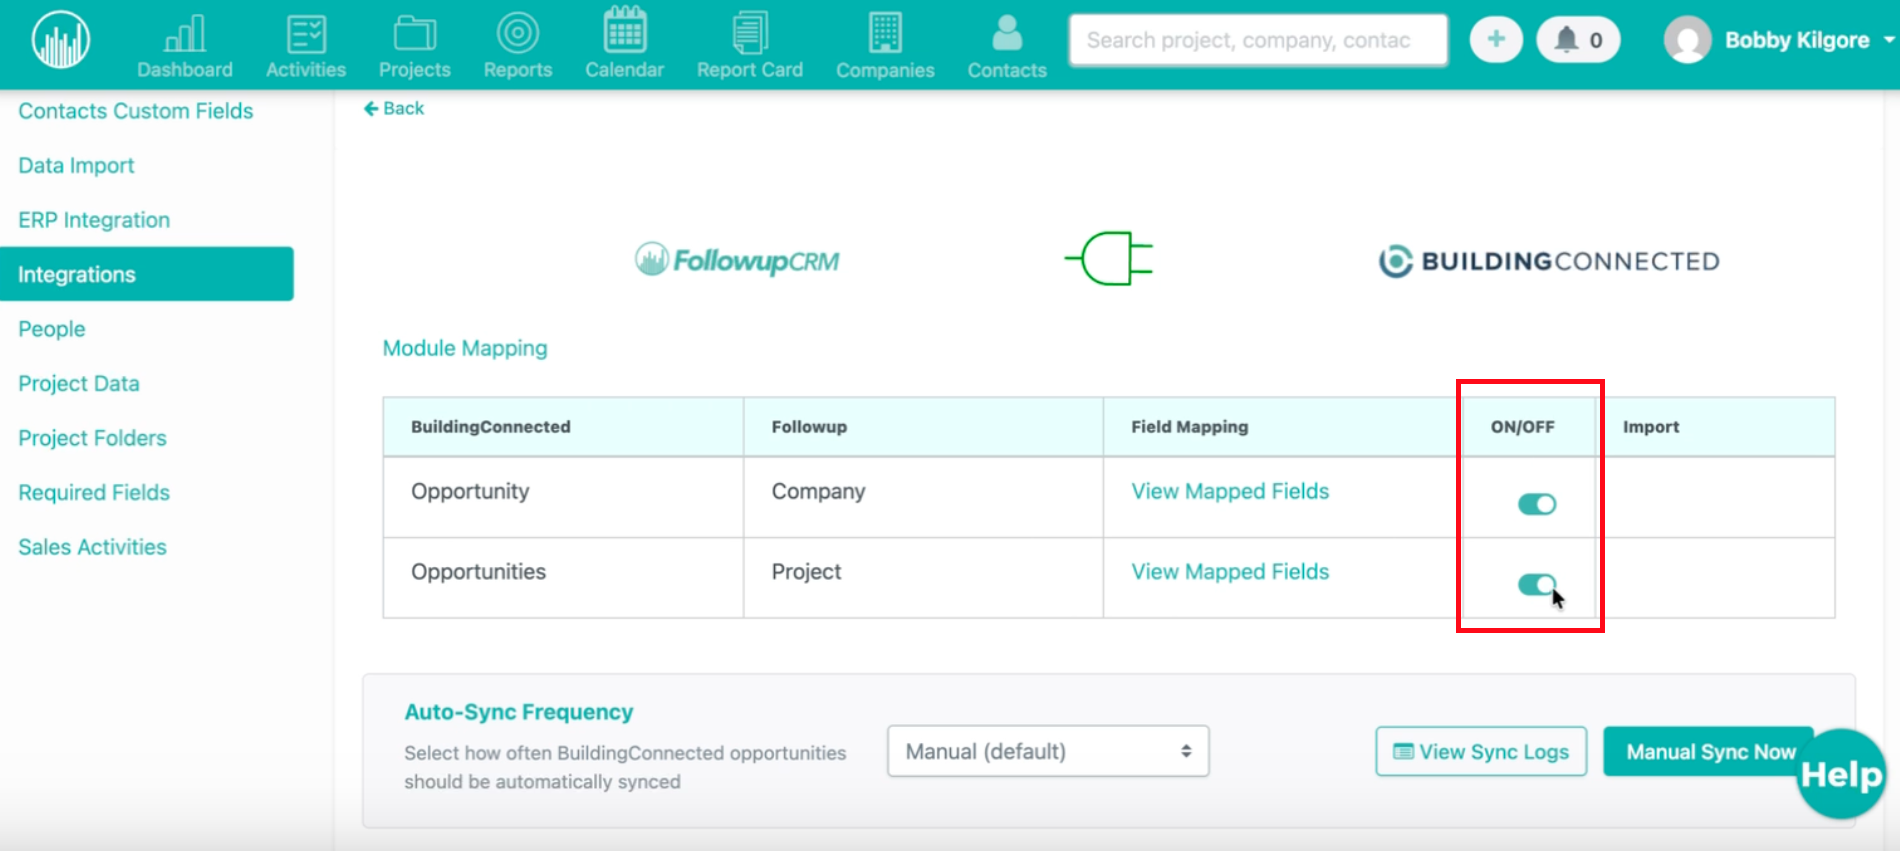Expand the Auto-Sync Frequency dropdown

[x=1048, y=751]
